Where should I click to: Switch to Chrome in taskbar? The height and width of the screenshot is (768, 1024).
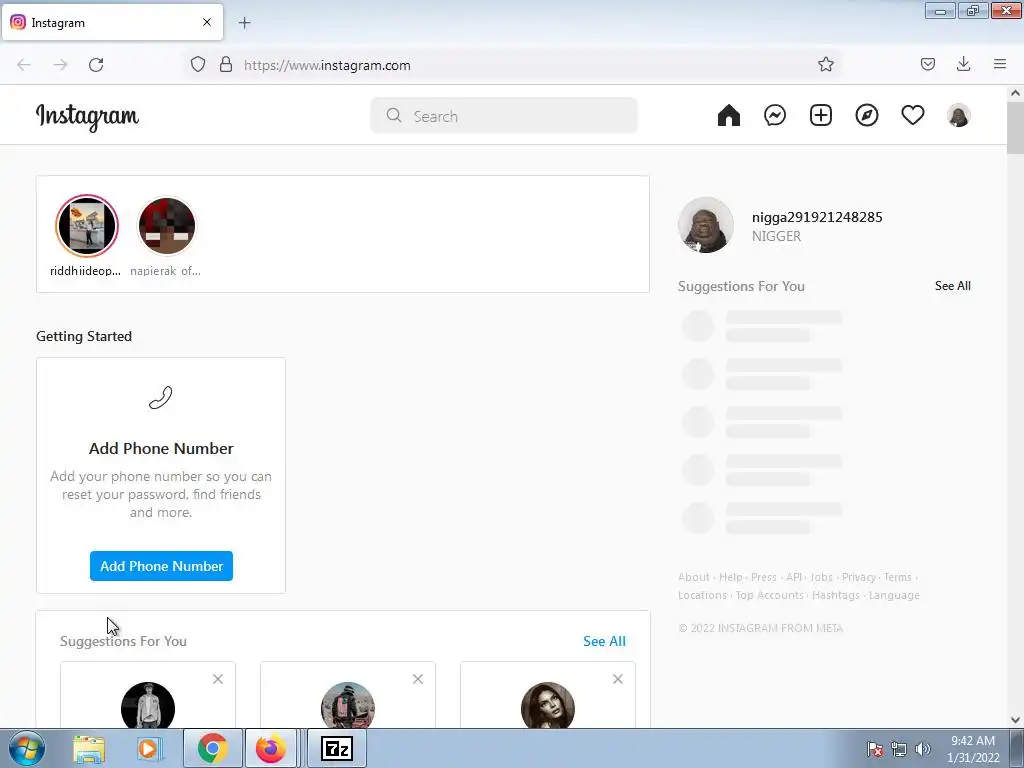(x=212, y=748)
